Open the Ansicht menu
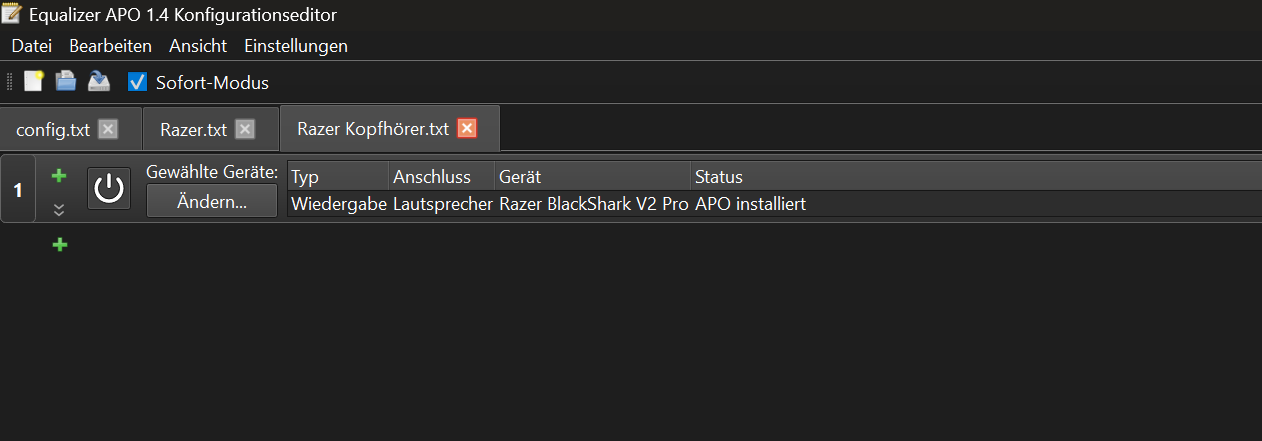 coord(198,46)
